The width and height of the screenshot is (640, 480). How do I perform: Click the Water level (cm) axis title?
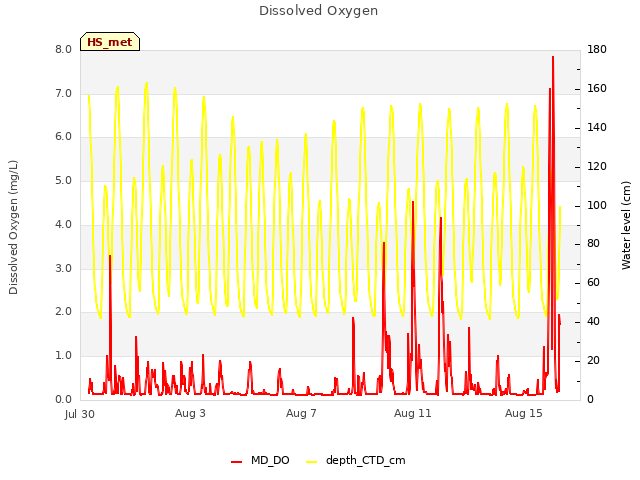click(626, 225)
